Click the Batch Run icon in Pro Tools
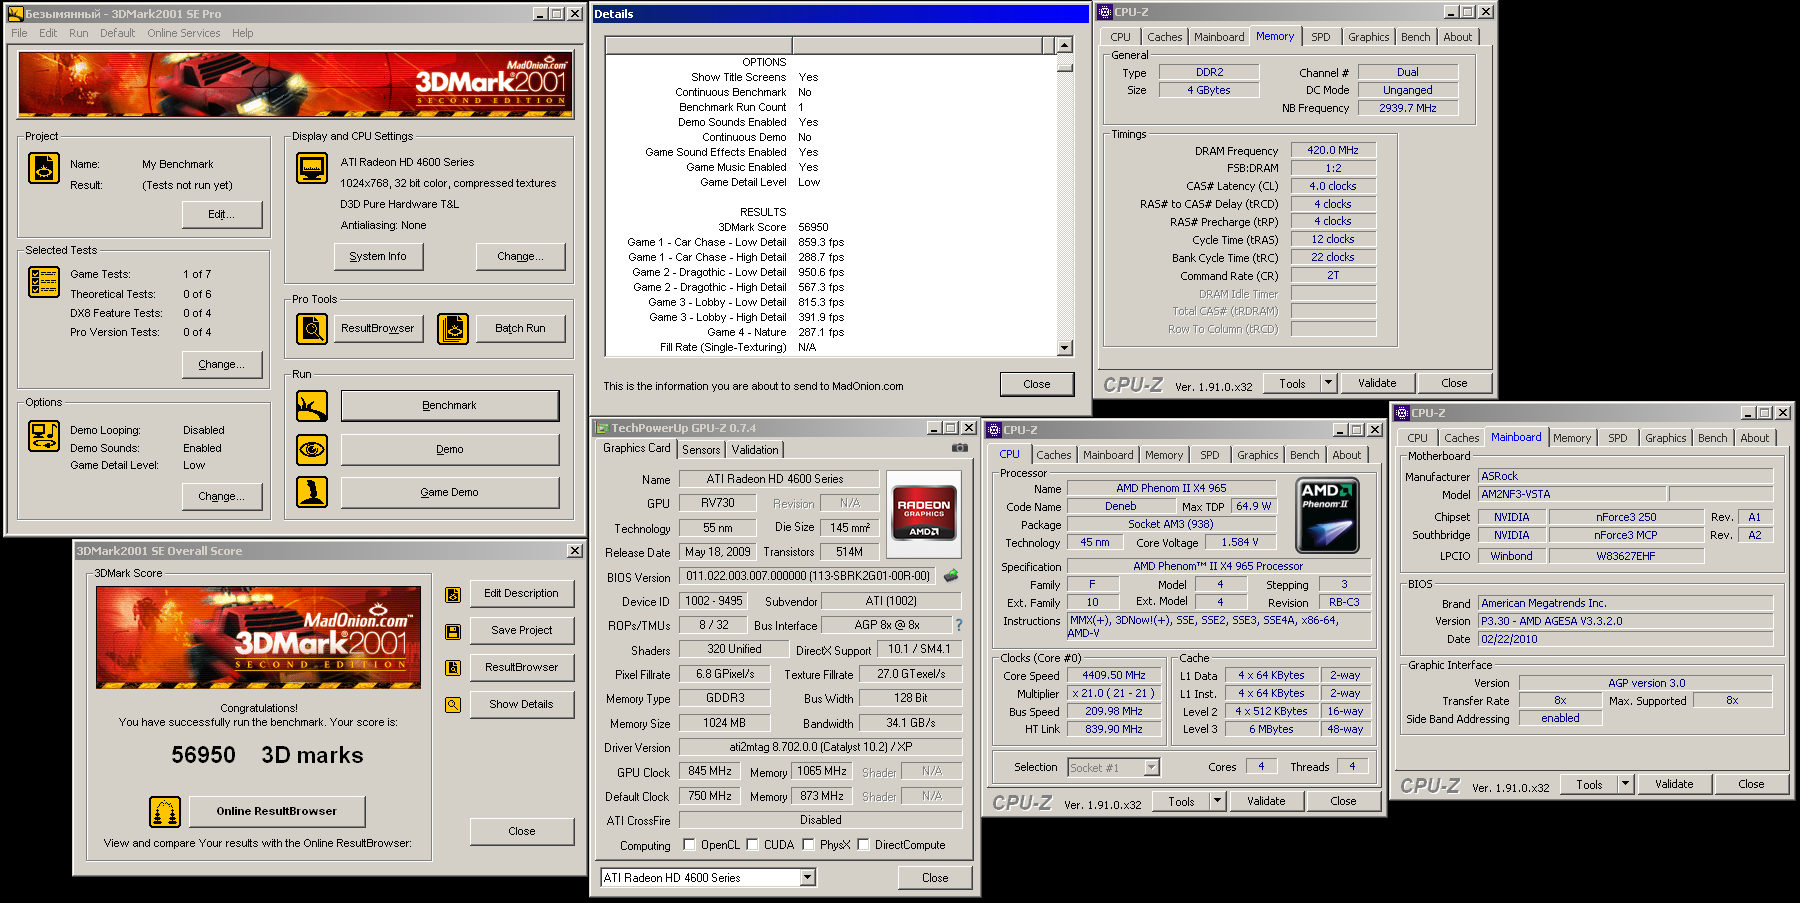 (452, 328)
